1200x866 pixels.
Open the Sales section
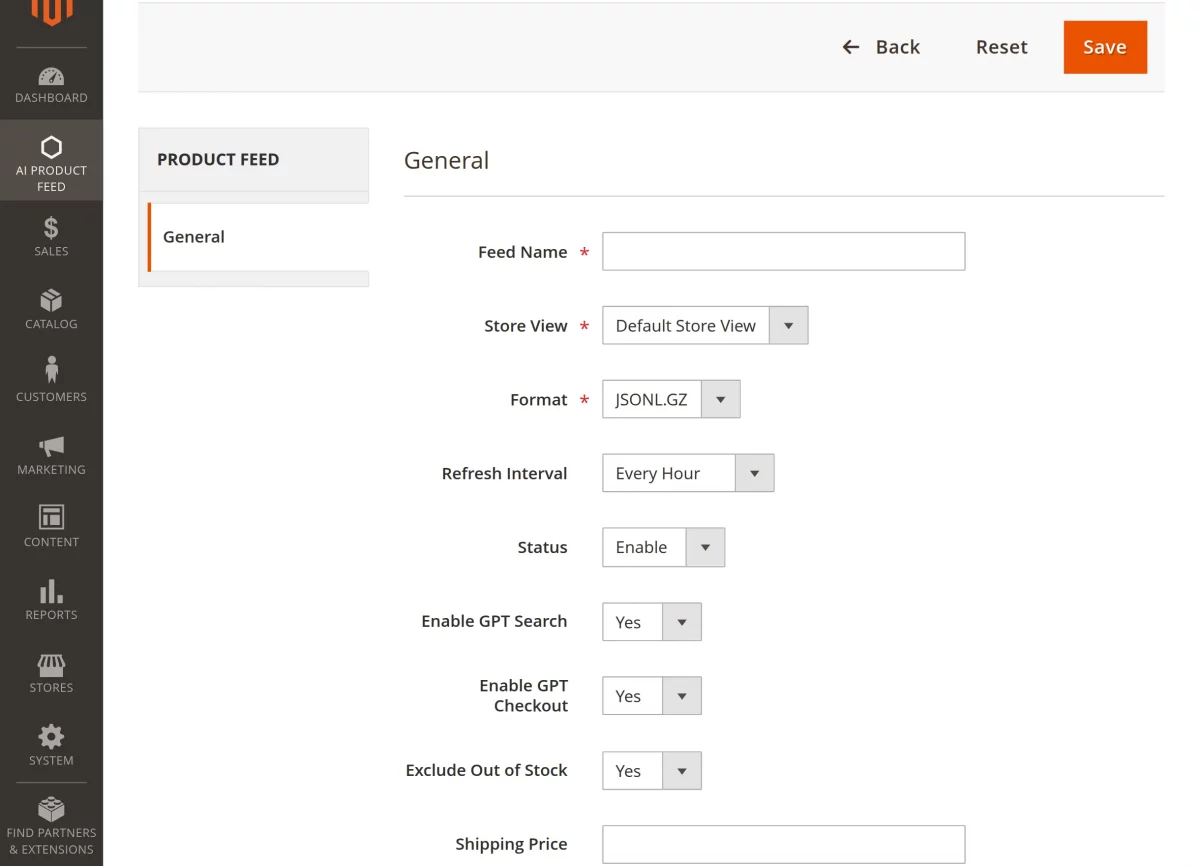click(x=51, y=235)
